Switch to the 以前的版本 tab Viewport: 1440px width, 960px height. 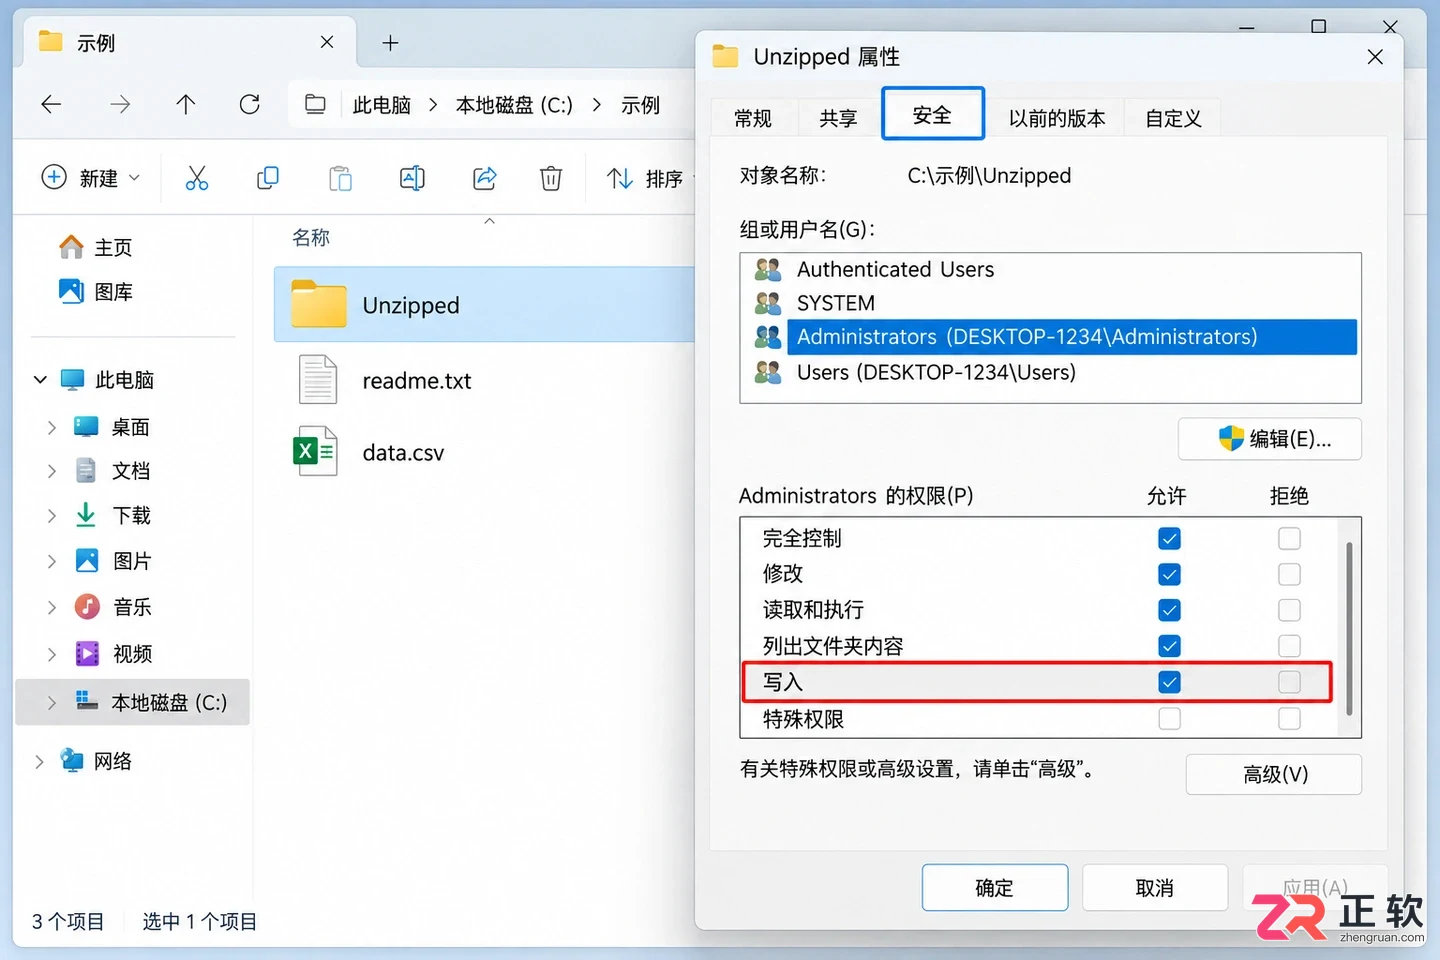pos(1057,118)
